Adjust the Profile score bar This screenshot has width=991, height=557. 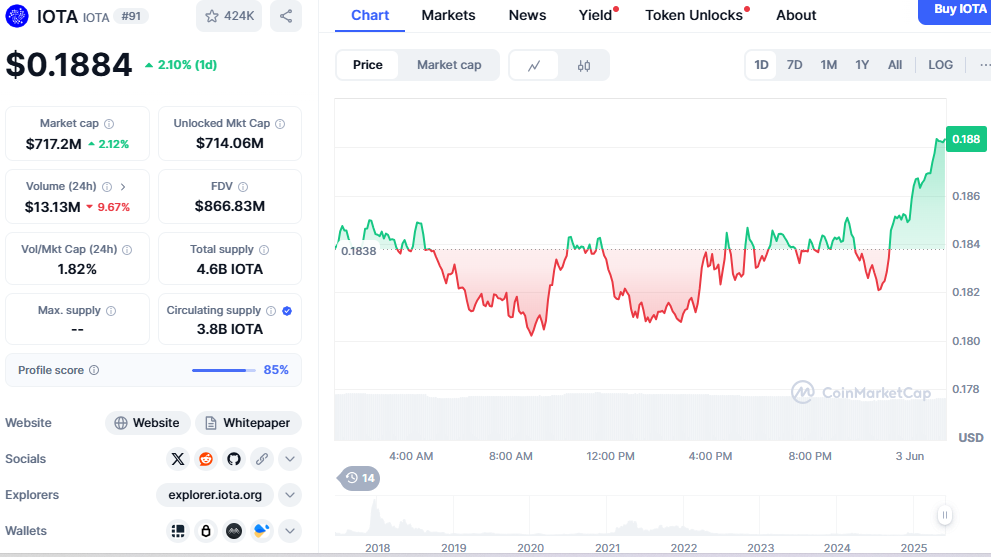tap(224, 370)
